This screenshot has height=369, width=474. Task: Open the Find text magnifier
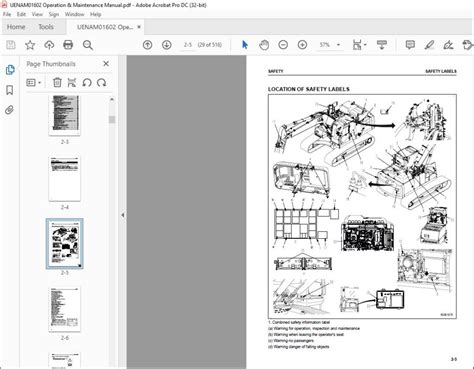pyautogui.click(x=88, y=45)
